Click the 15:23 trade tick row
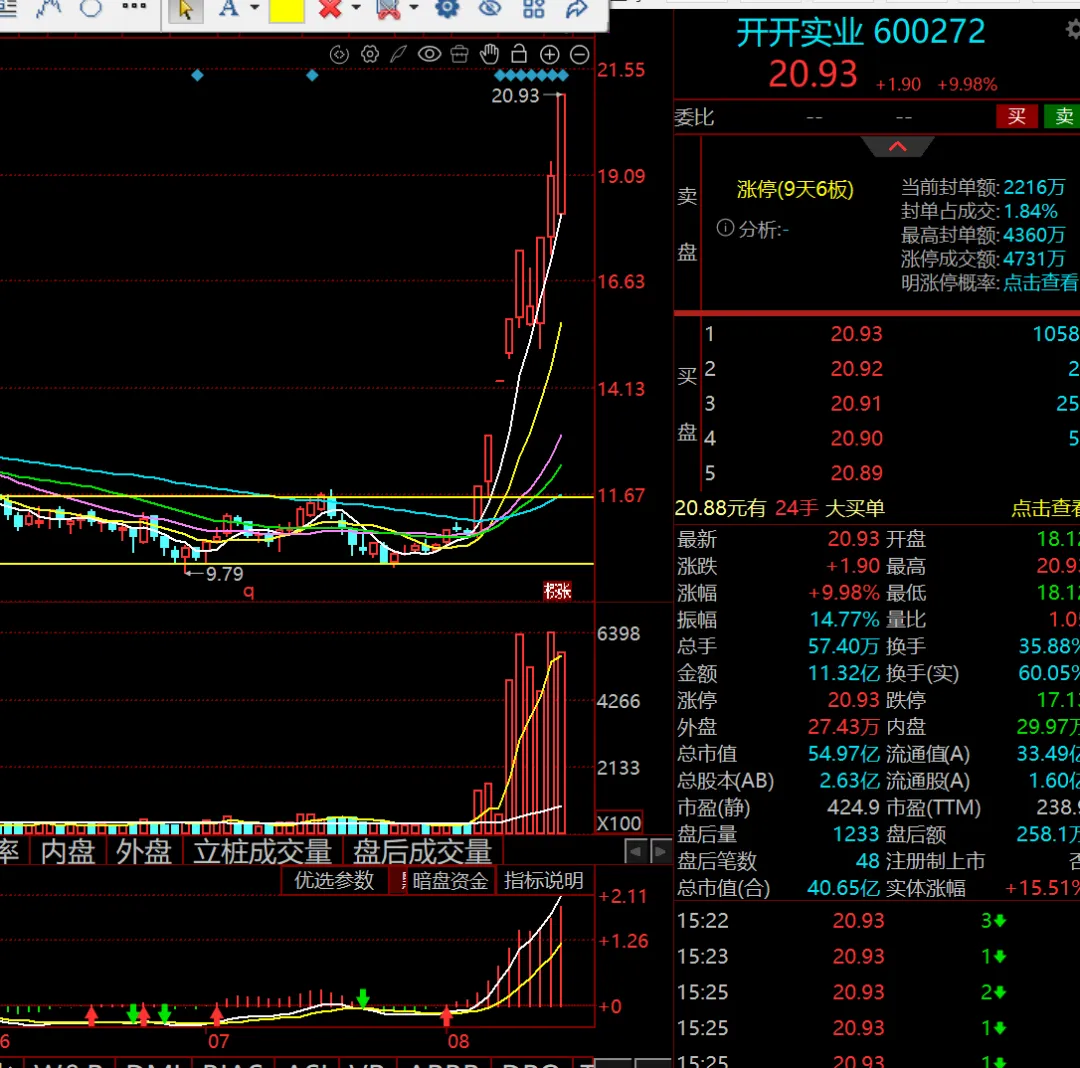 [x=877, y=956]
